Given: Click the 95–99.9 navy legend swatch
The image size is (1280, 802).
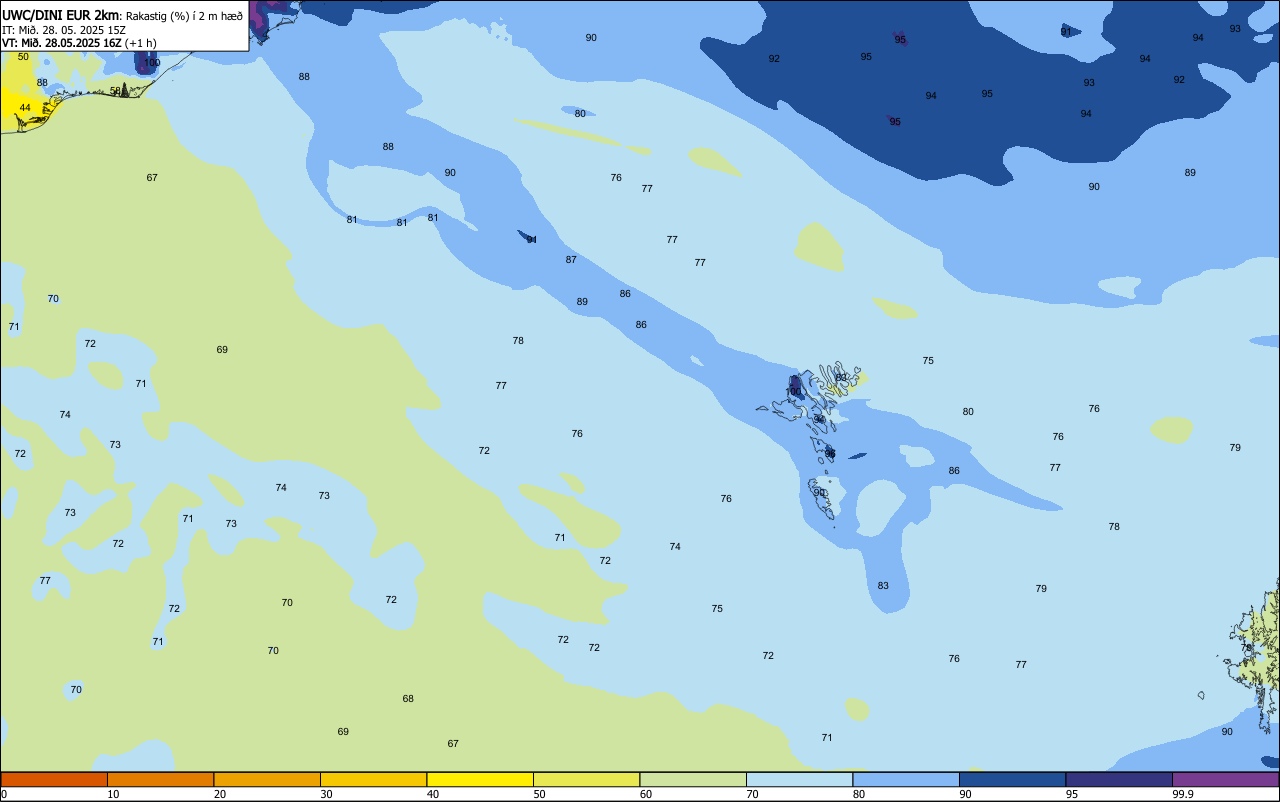Looking at the screenshot, I should coord(1119,779).
